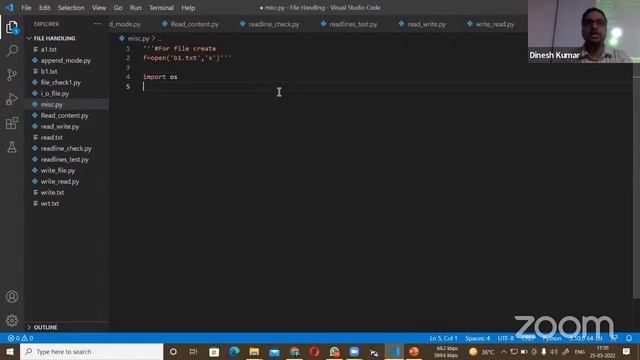
Task: Switch to VS Code taskbar icon
Action: [394, 351]
